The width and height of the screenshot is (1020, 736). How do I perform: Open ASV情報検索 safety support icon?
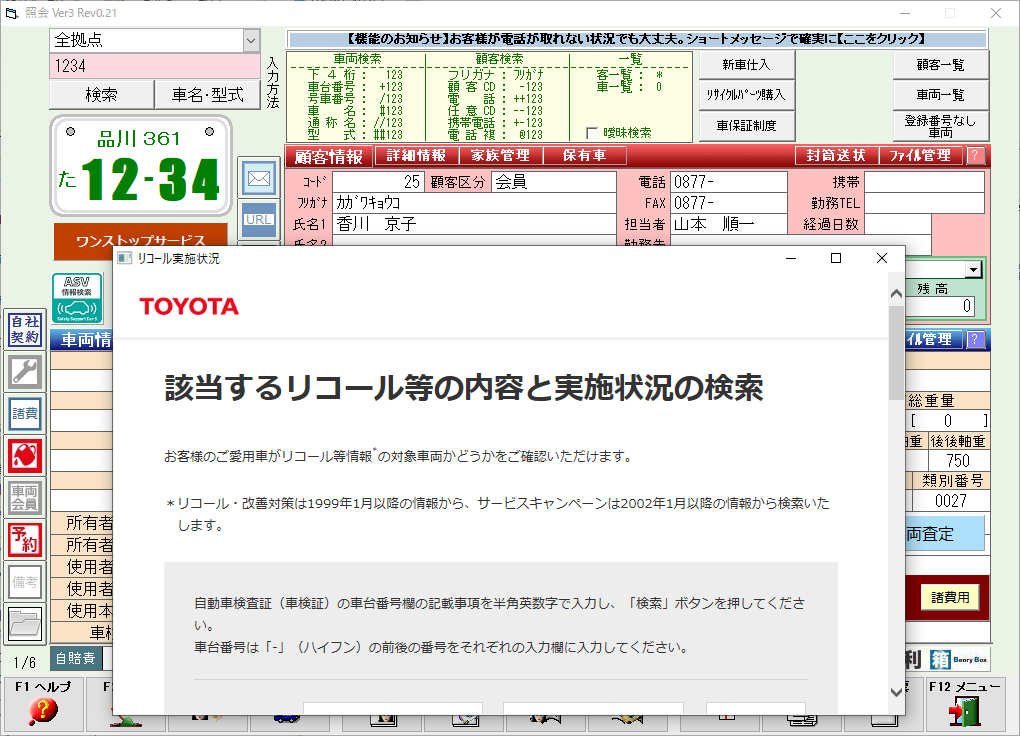[x=77, y=298]
